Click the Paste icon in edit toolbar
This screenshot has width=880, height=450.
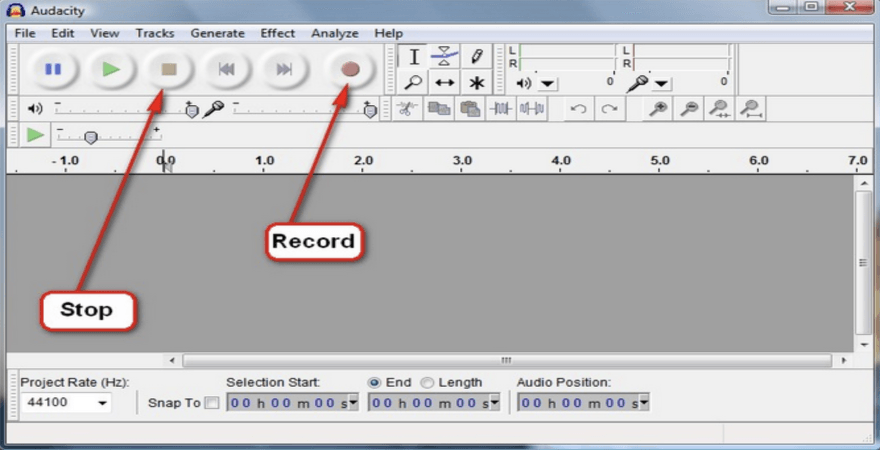(470, 108)
